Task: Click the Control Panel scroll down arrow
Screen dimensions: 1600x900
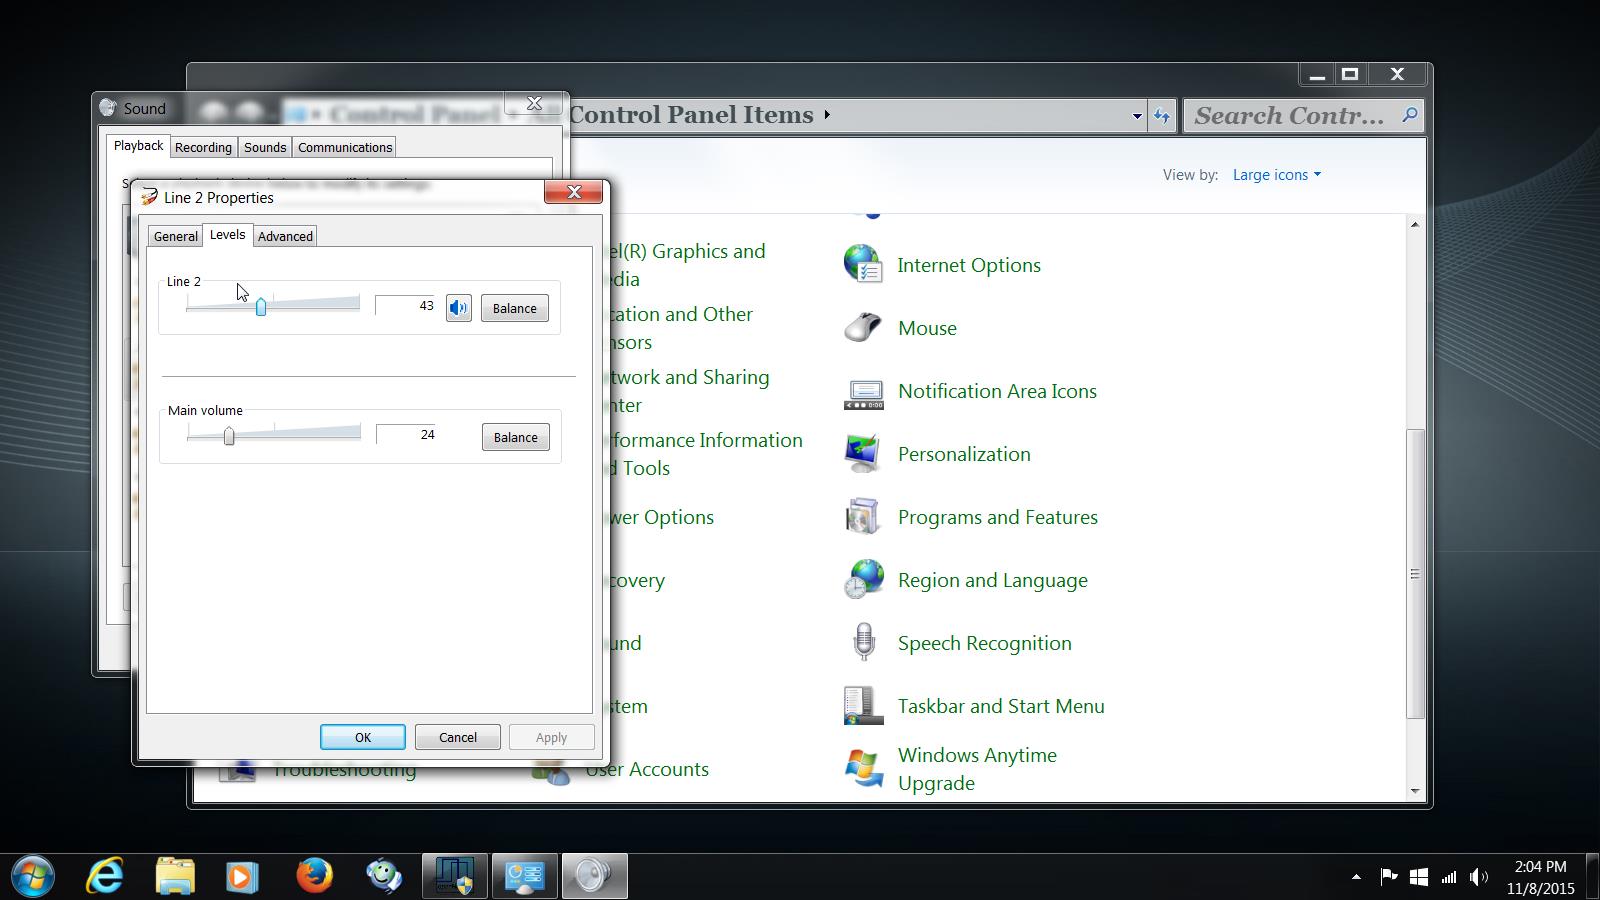Action: [x=1414, y=791]
